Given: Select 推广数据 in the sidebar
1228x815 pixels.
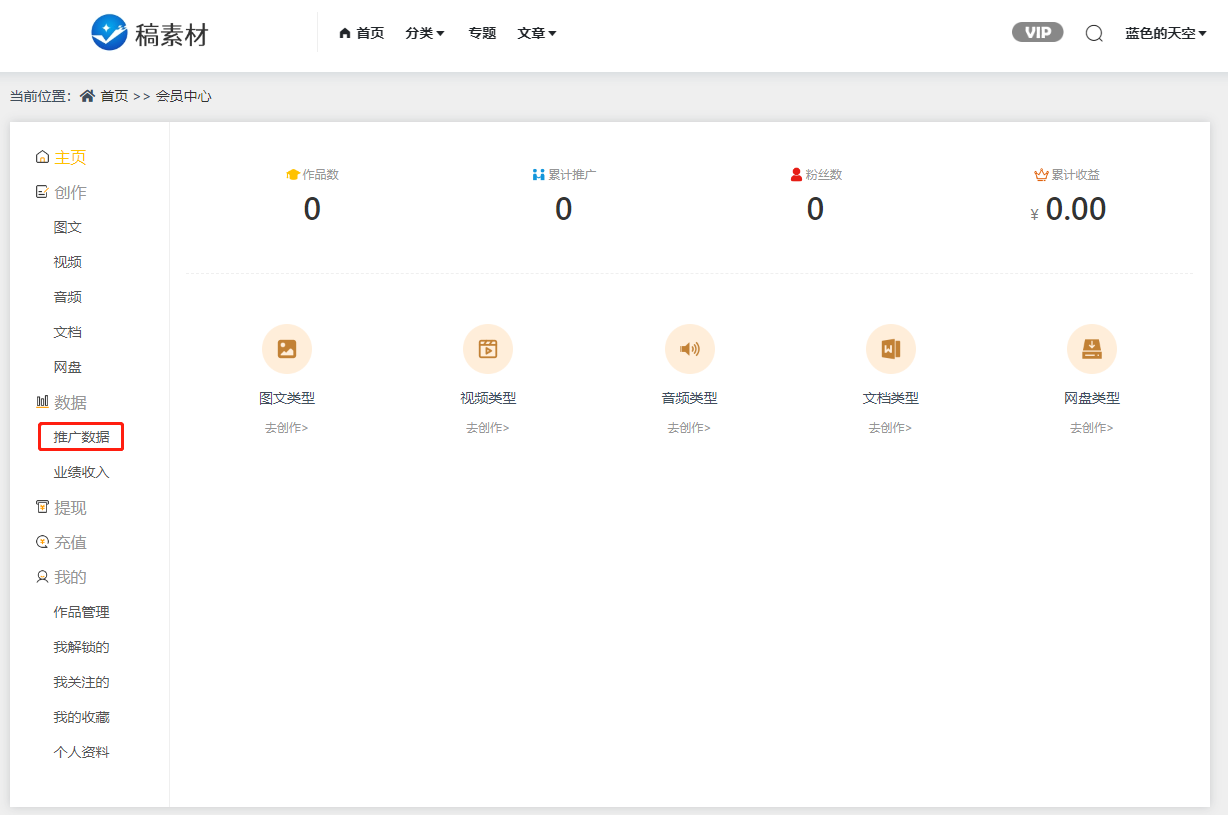Looking at the screenshot, I should click(x=81, y=437).
